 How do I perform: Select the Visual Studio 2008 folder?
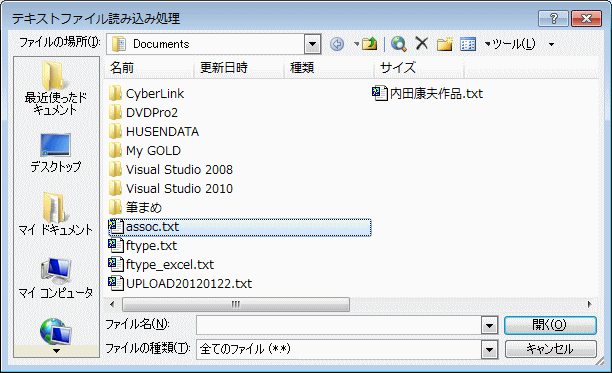click(x=171, y=170)
